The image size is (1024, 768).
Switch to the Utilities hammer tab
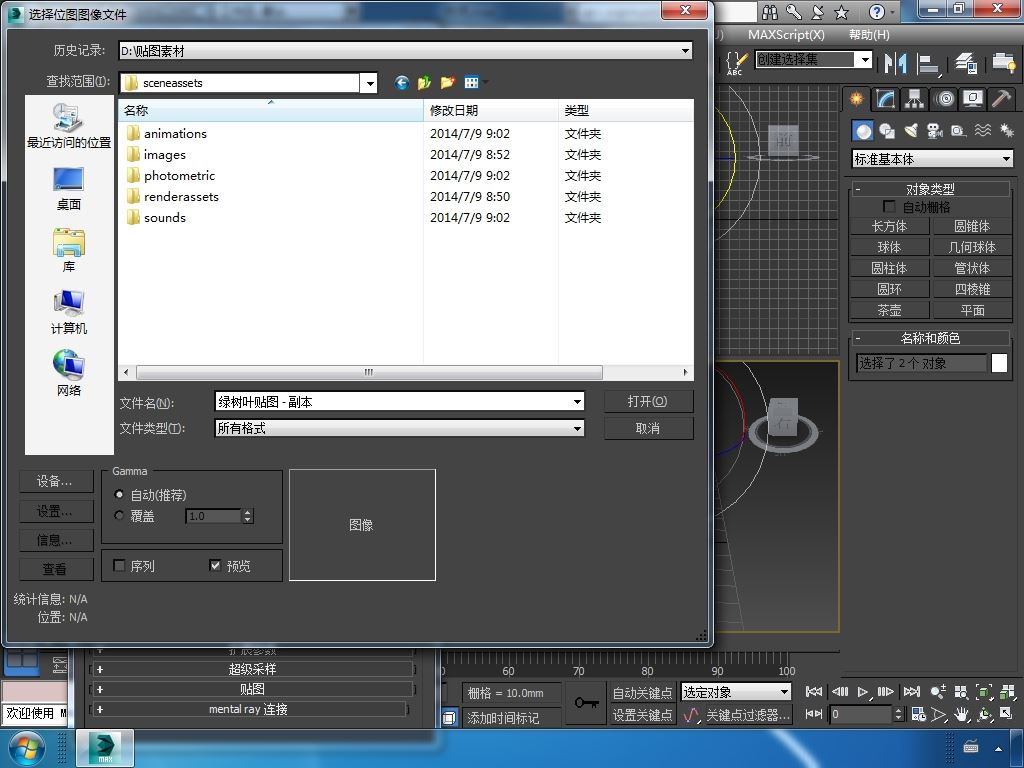tap(1001, 99)
